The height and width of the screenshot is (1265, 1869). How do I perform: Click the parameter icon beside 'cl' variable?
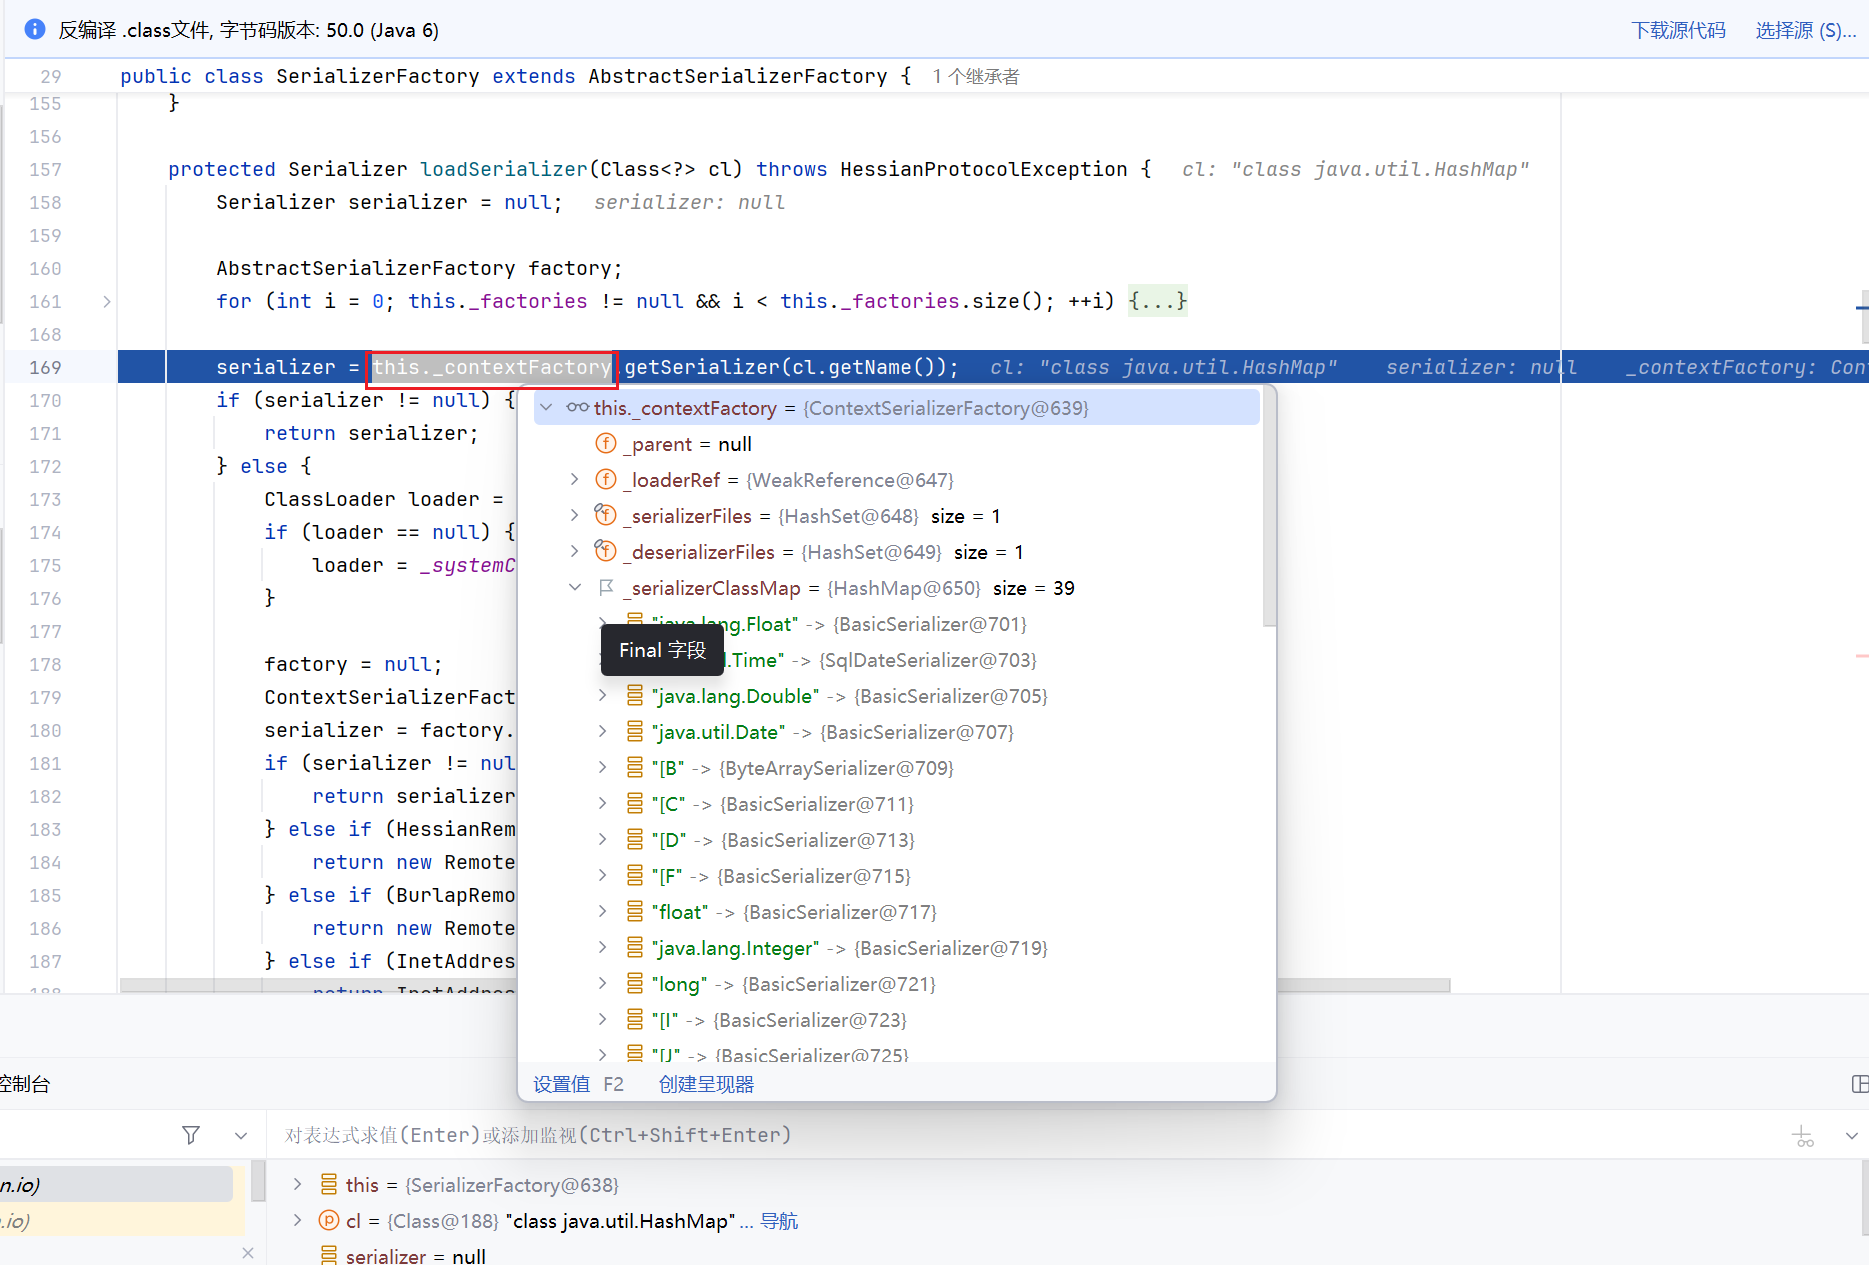pos(329,1220)
